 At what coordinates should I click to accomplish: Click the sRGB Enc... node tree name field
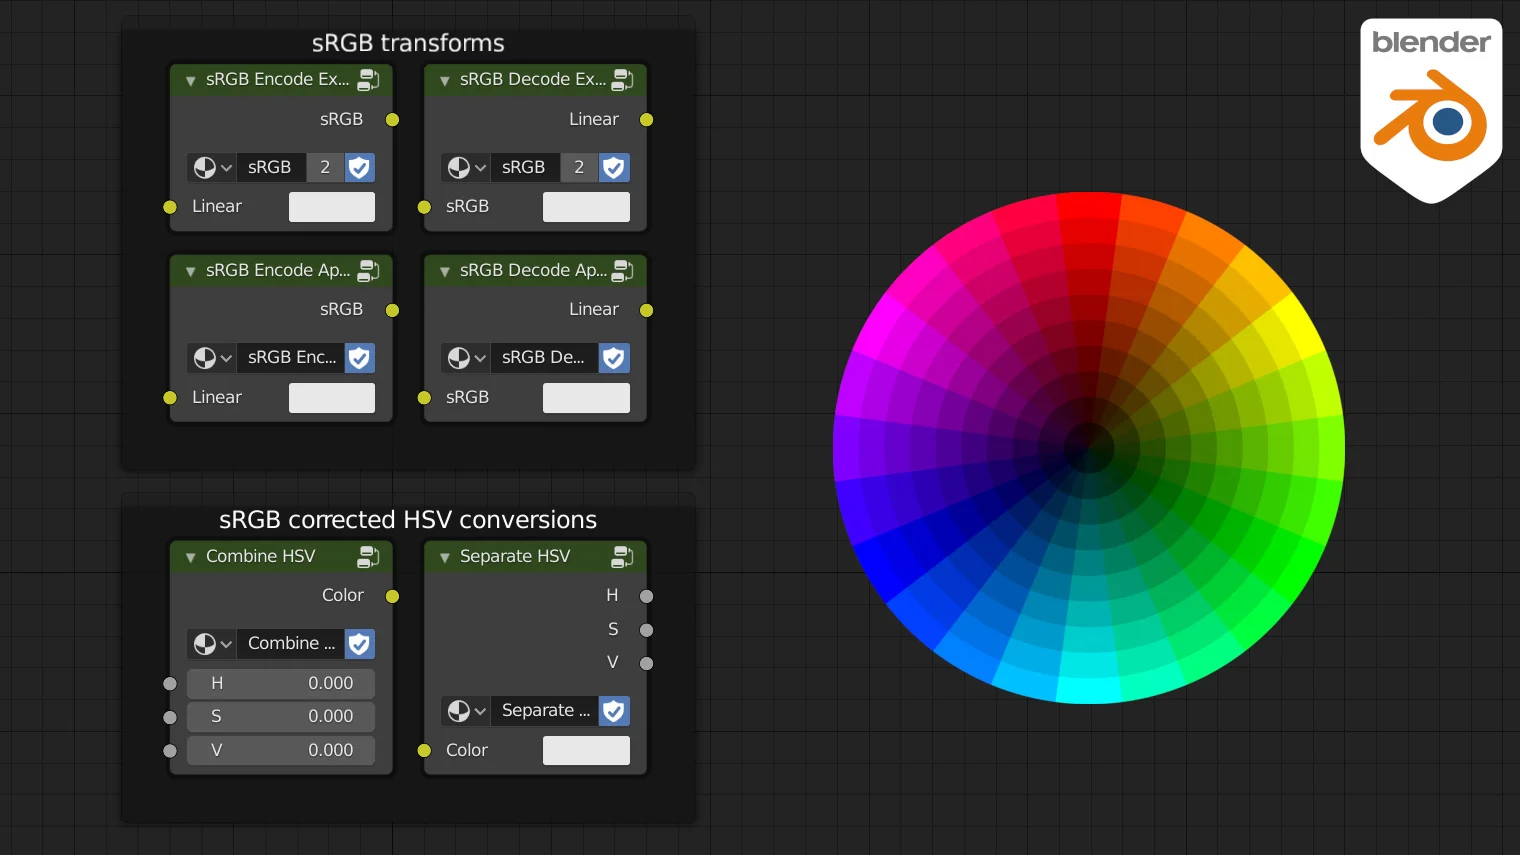[291, 358]
